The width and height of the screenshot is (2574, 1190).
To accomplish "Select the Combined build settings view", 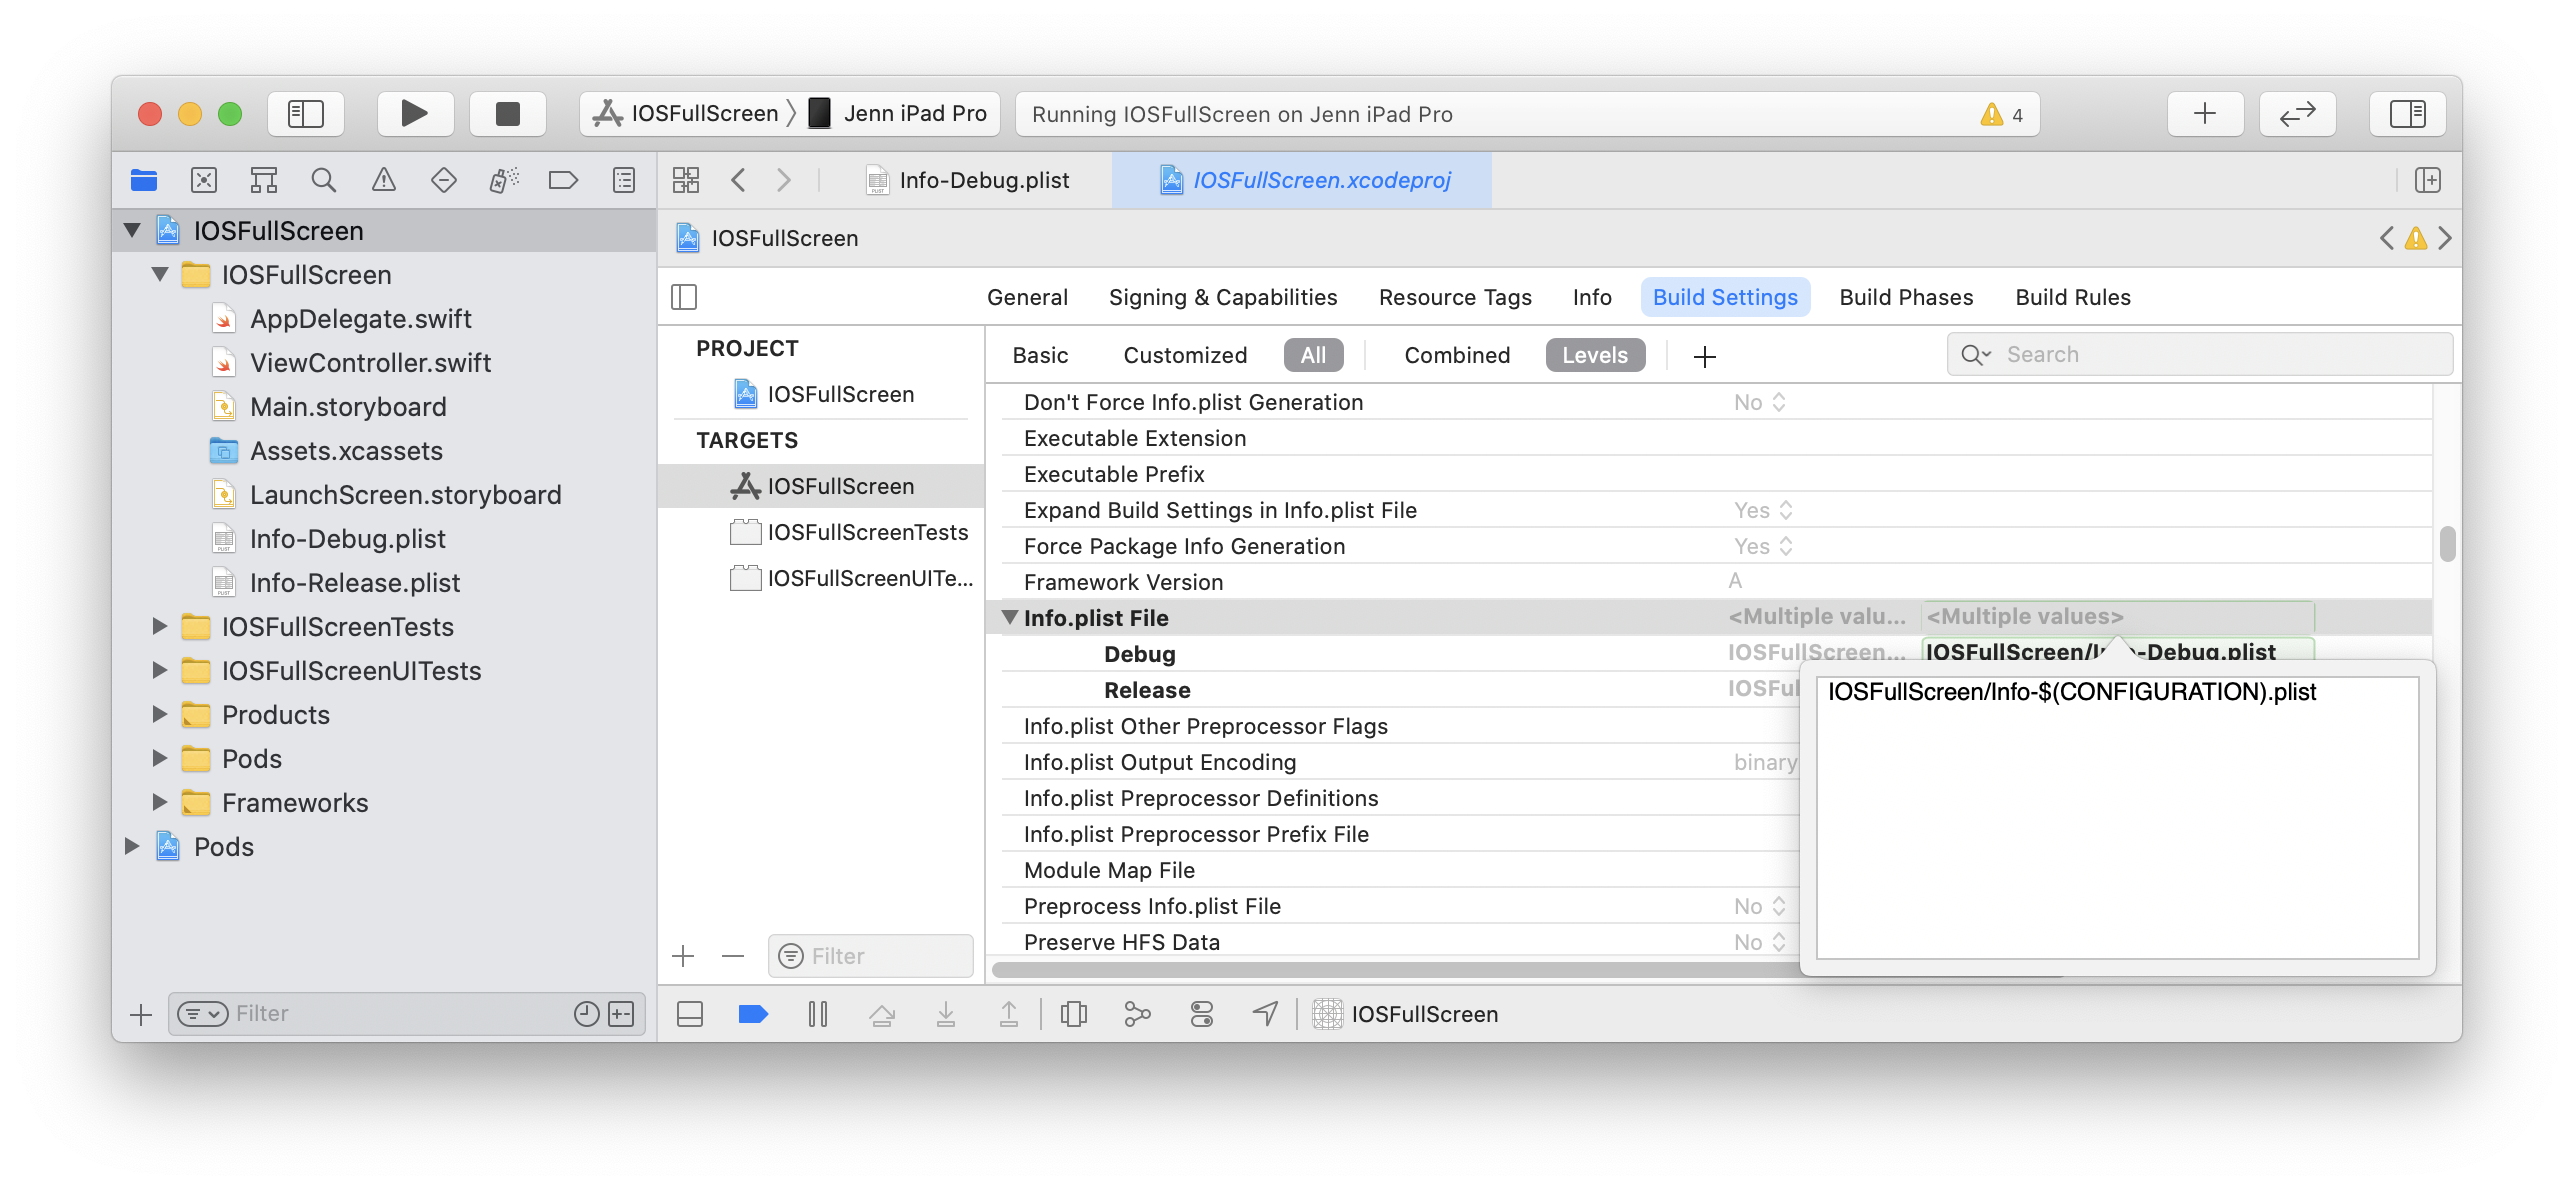I will (1456, 355).
